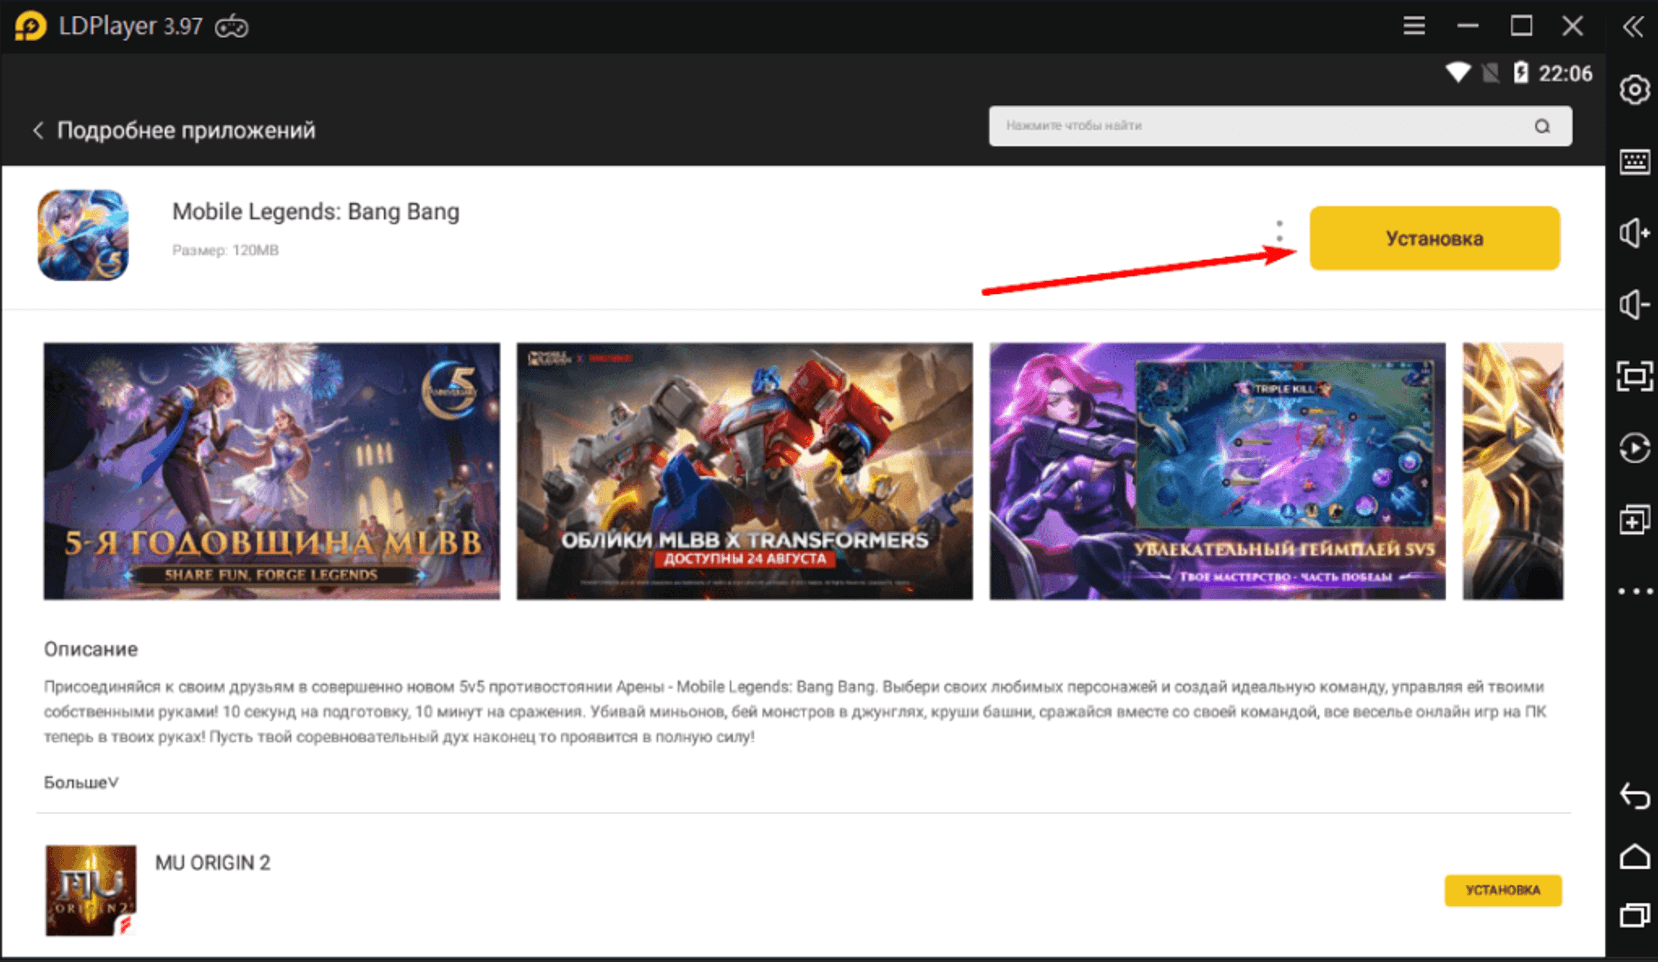This screenshot has width=1658, height=962.
Task: Collapse sidebar with double chevron icon
Action: tap(1632, 26)
